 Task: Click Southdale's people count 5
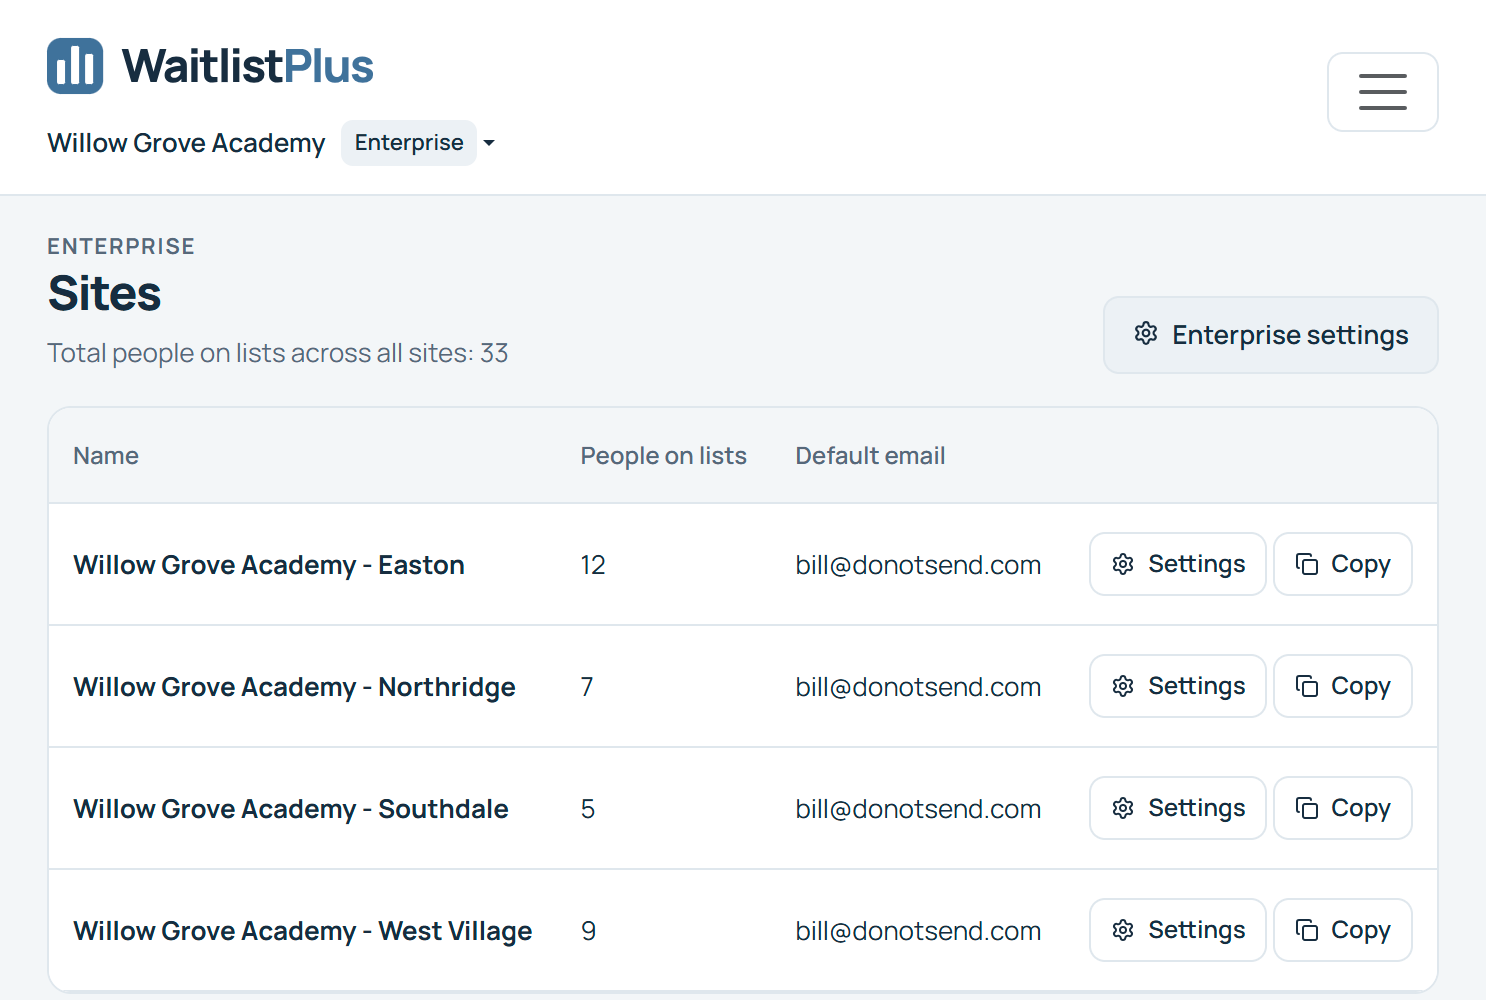(x=588, y=809)
